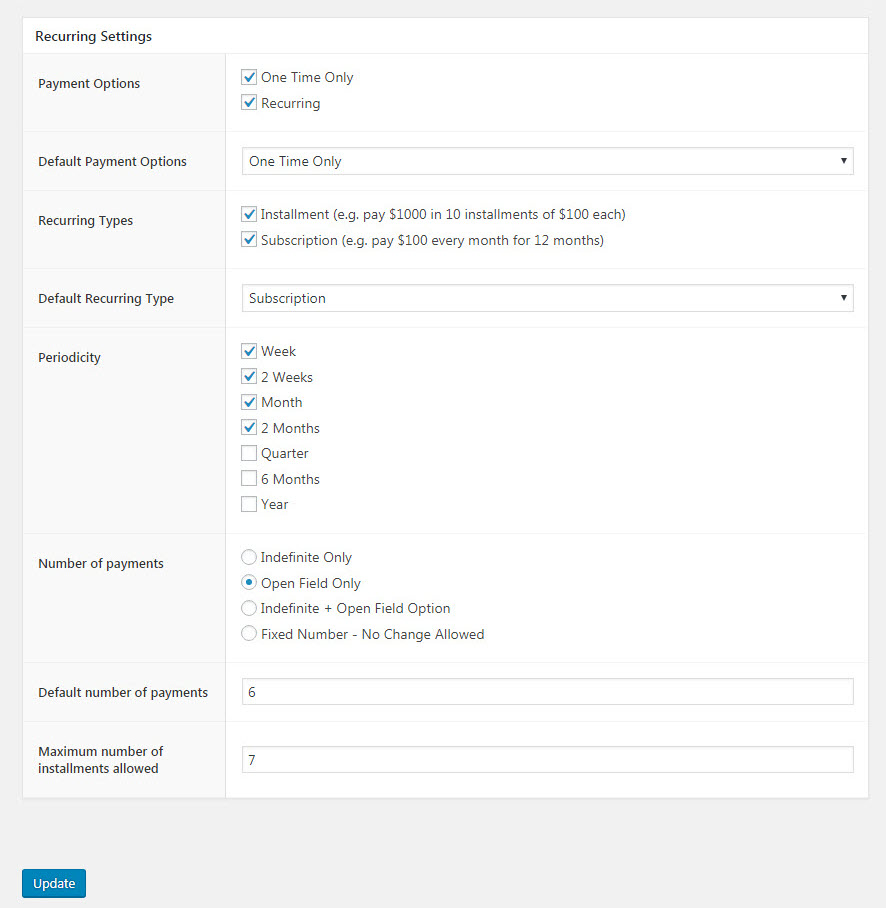Image resolution: width=886 pixels, height=908 pixels.
Task: Uncheck the Week periodicity checkbox
Action: (249, 351)
